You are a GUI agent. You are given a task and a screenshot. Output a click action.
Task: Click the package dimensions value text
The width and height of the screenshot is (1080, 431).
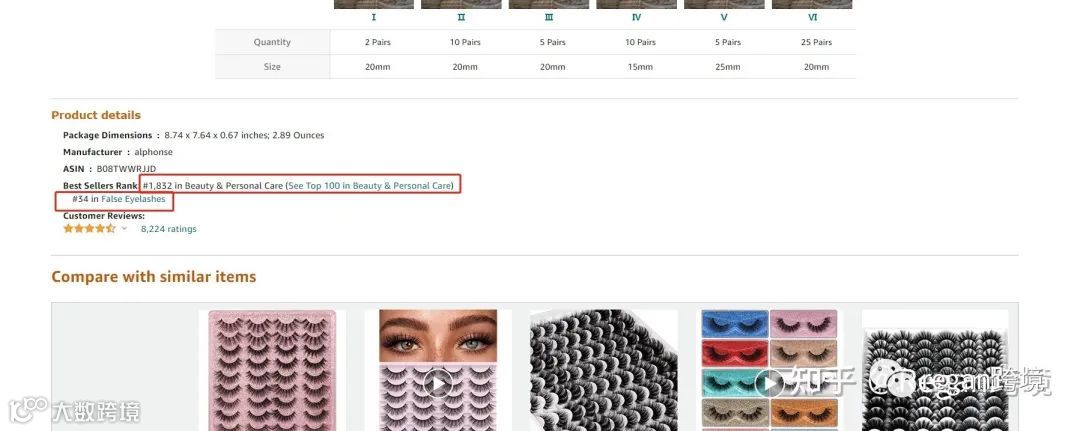tap(244, 136)
